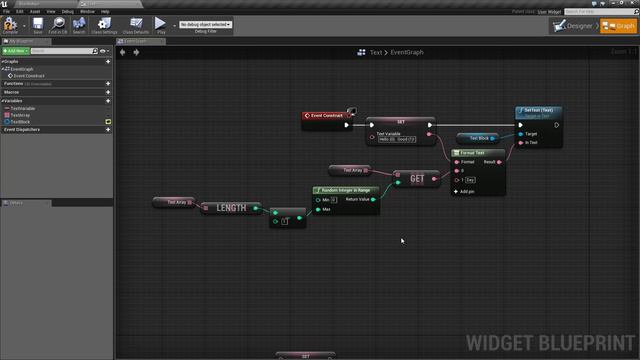Open the Play options dropdown arrow

pyautogui.click(x=174, y=26)
